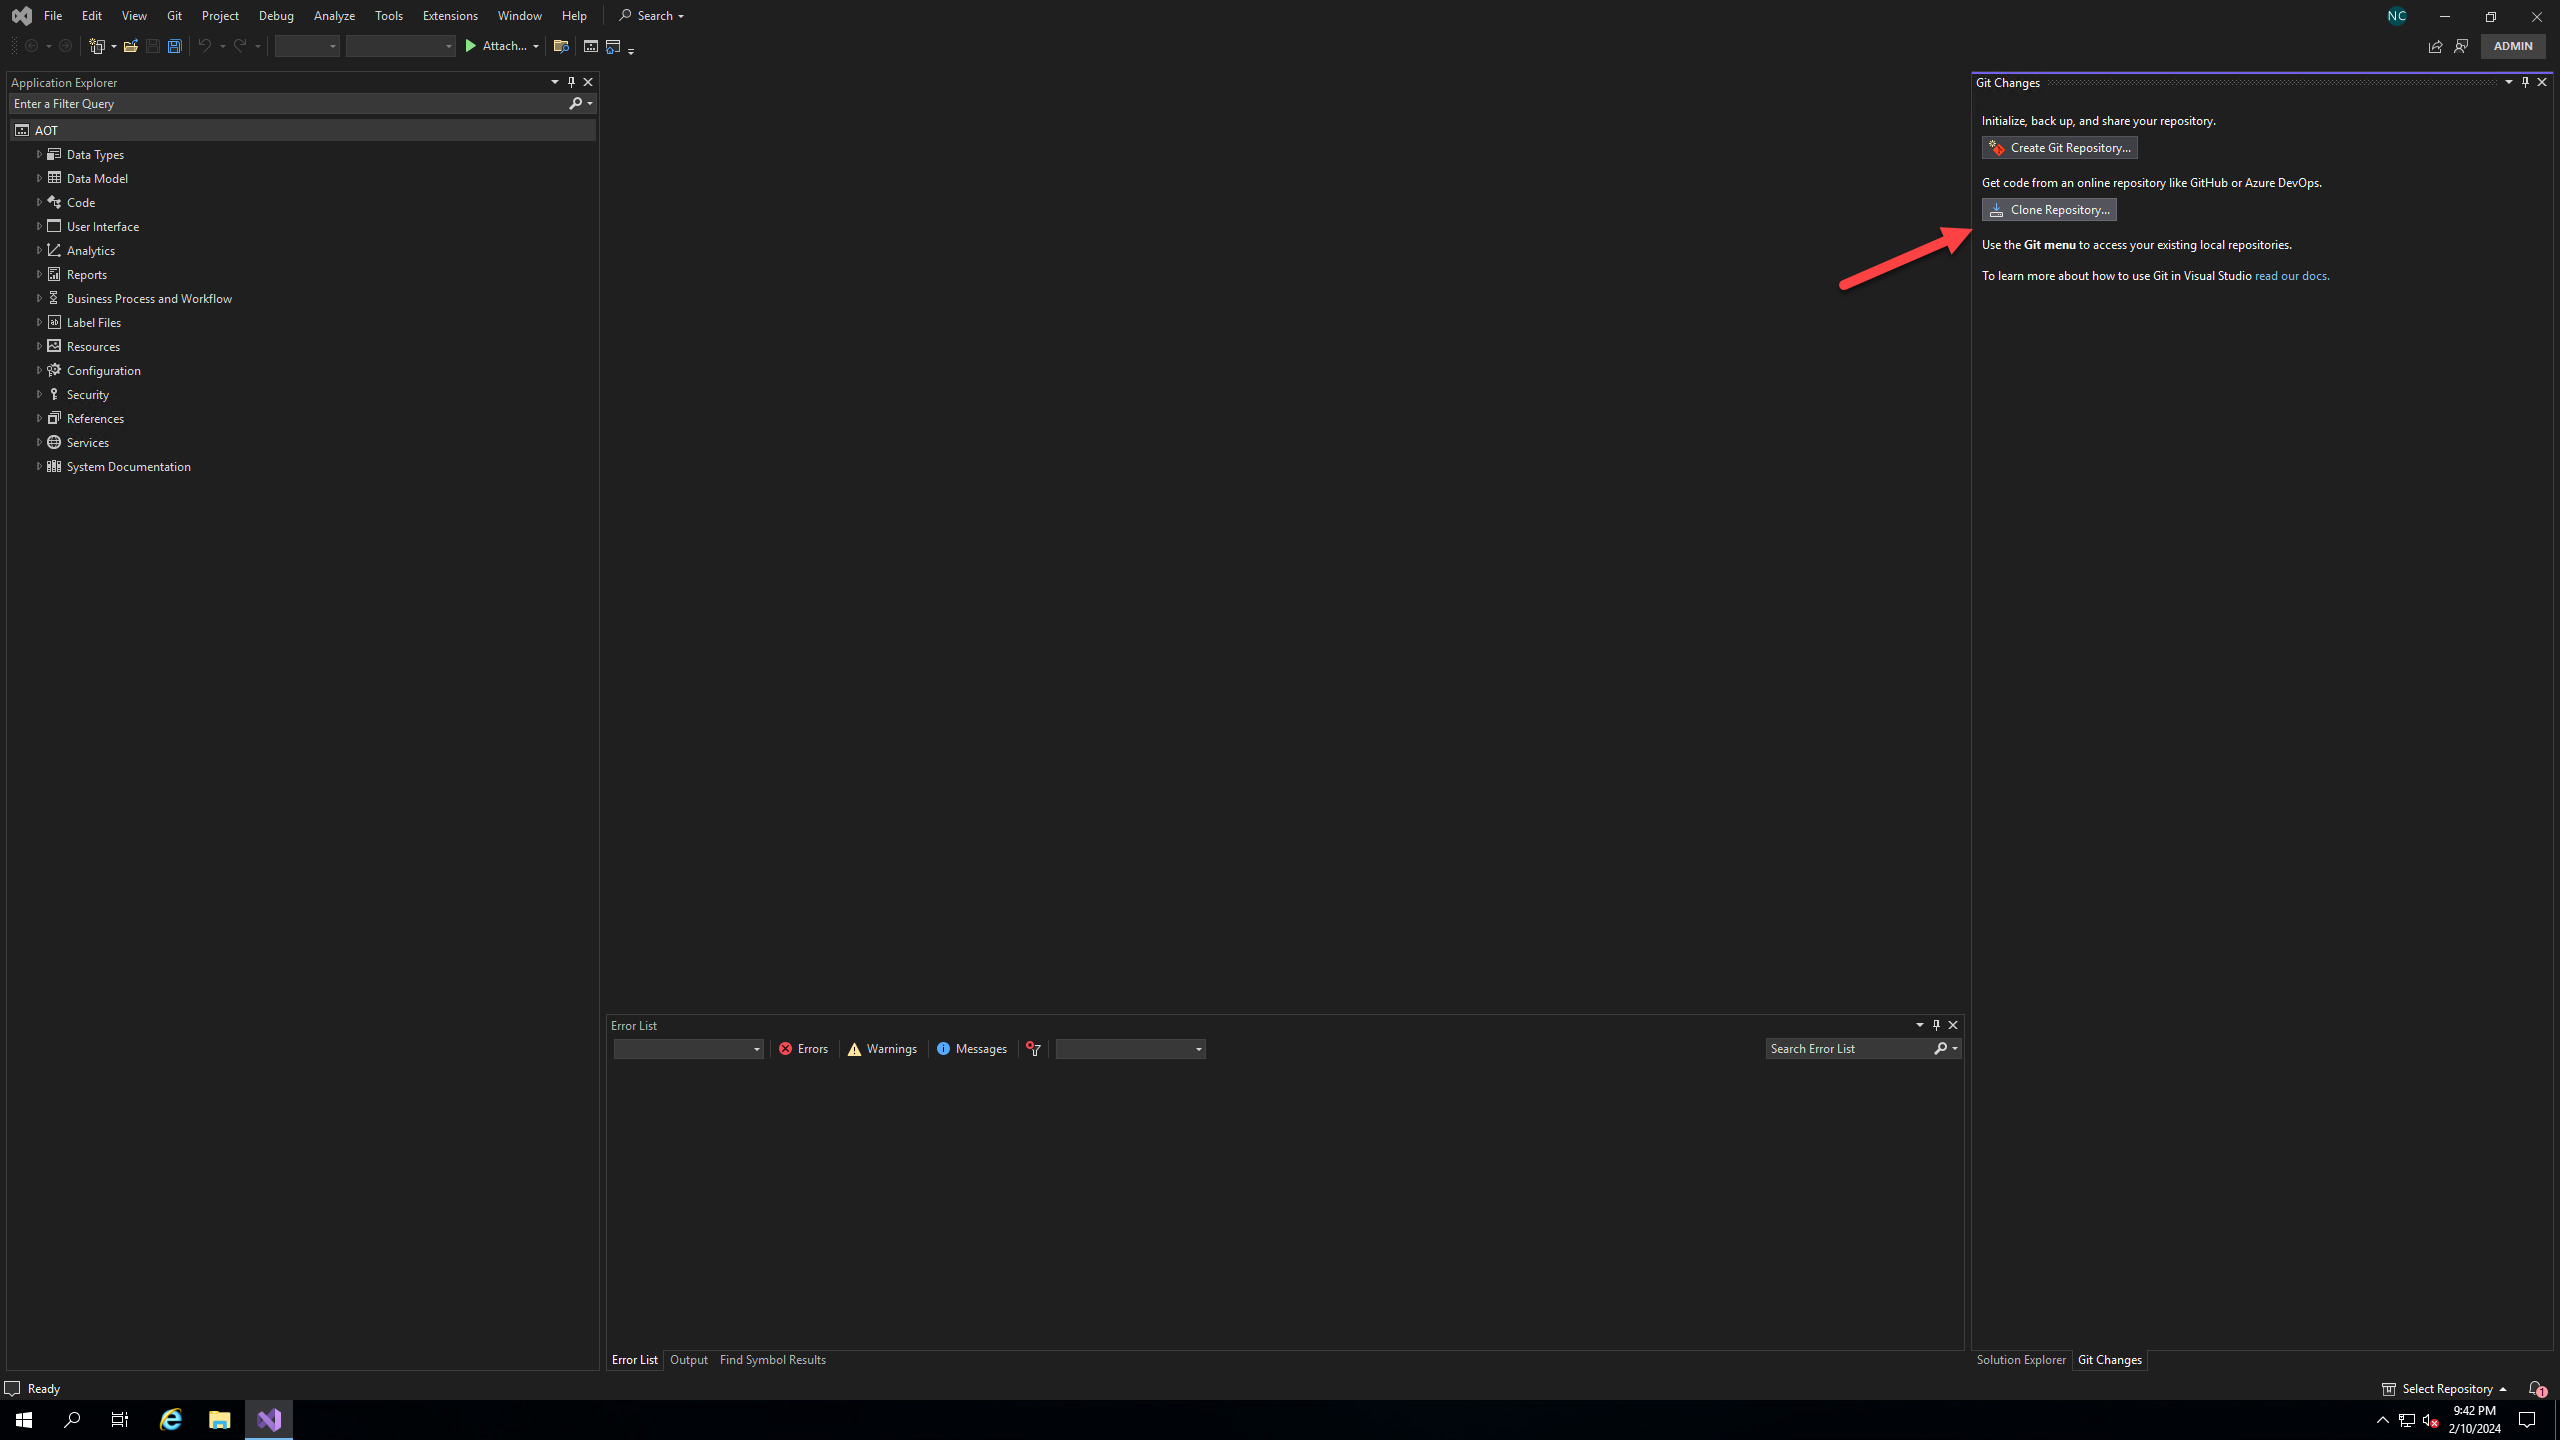Image resolution: width=2560 pixels, height=1440 pixels.
Task: Expand the Security node arrow
Action: [x=39, y=394]
